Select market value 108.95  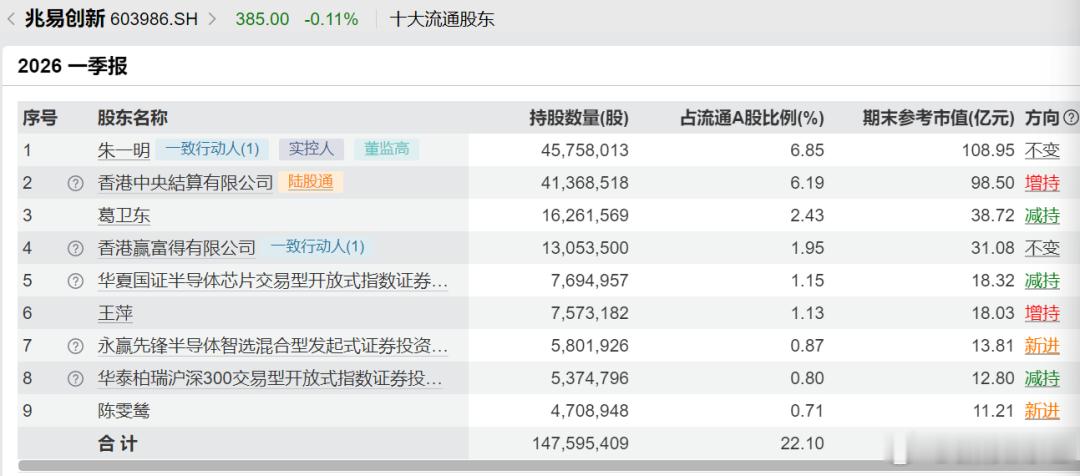pyautogui.click(x=988, y=150)
